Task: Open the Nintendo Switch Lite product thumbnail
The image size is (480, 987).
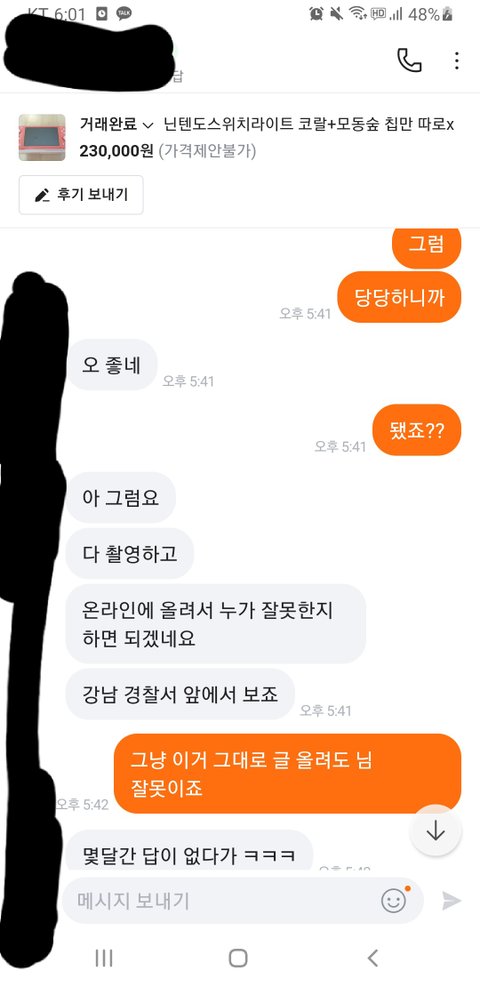Action: click(42, 137)
